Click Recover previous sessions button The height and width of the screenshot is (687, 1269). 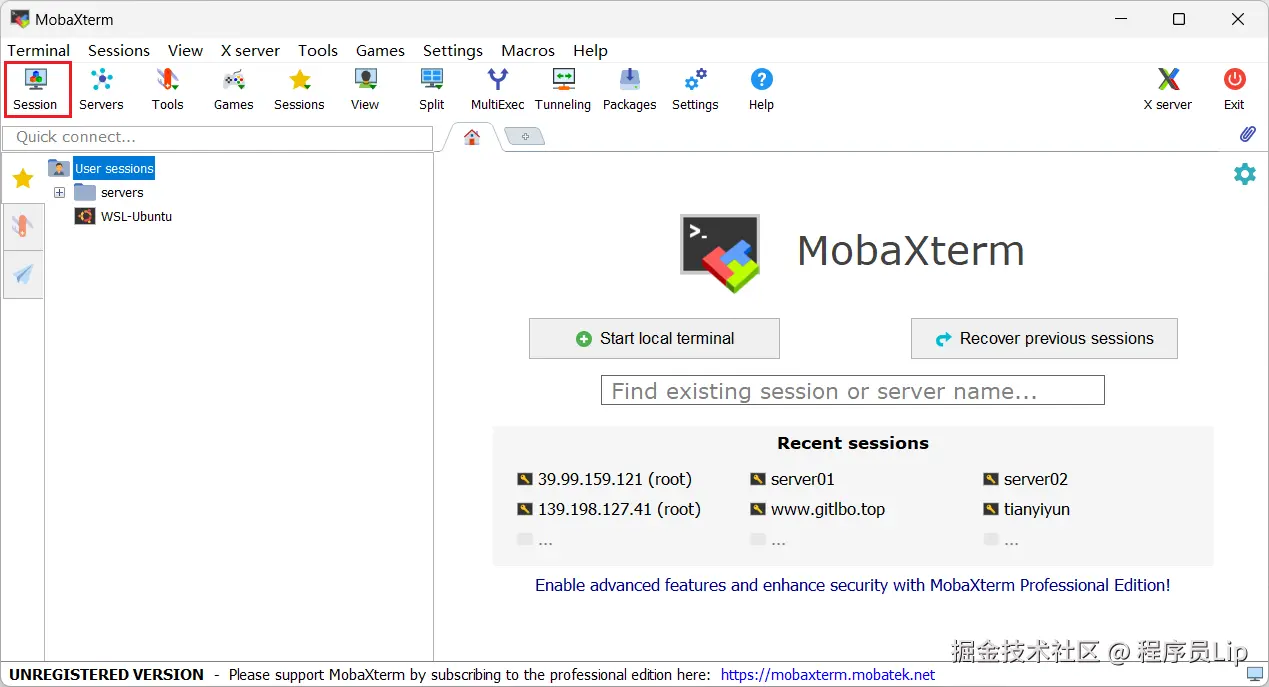tap(1044, 339)
